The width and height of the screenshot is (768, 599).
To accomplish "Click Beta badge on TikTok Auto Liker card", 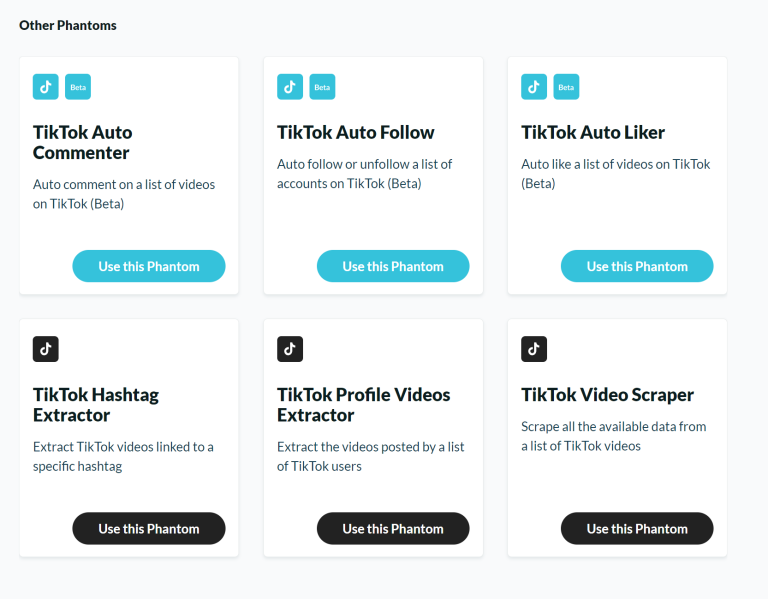I will (x=566, y=87).
